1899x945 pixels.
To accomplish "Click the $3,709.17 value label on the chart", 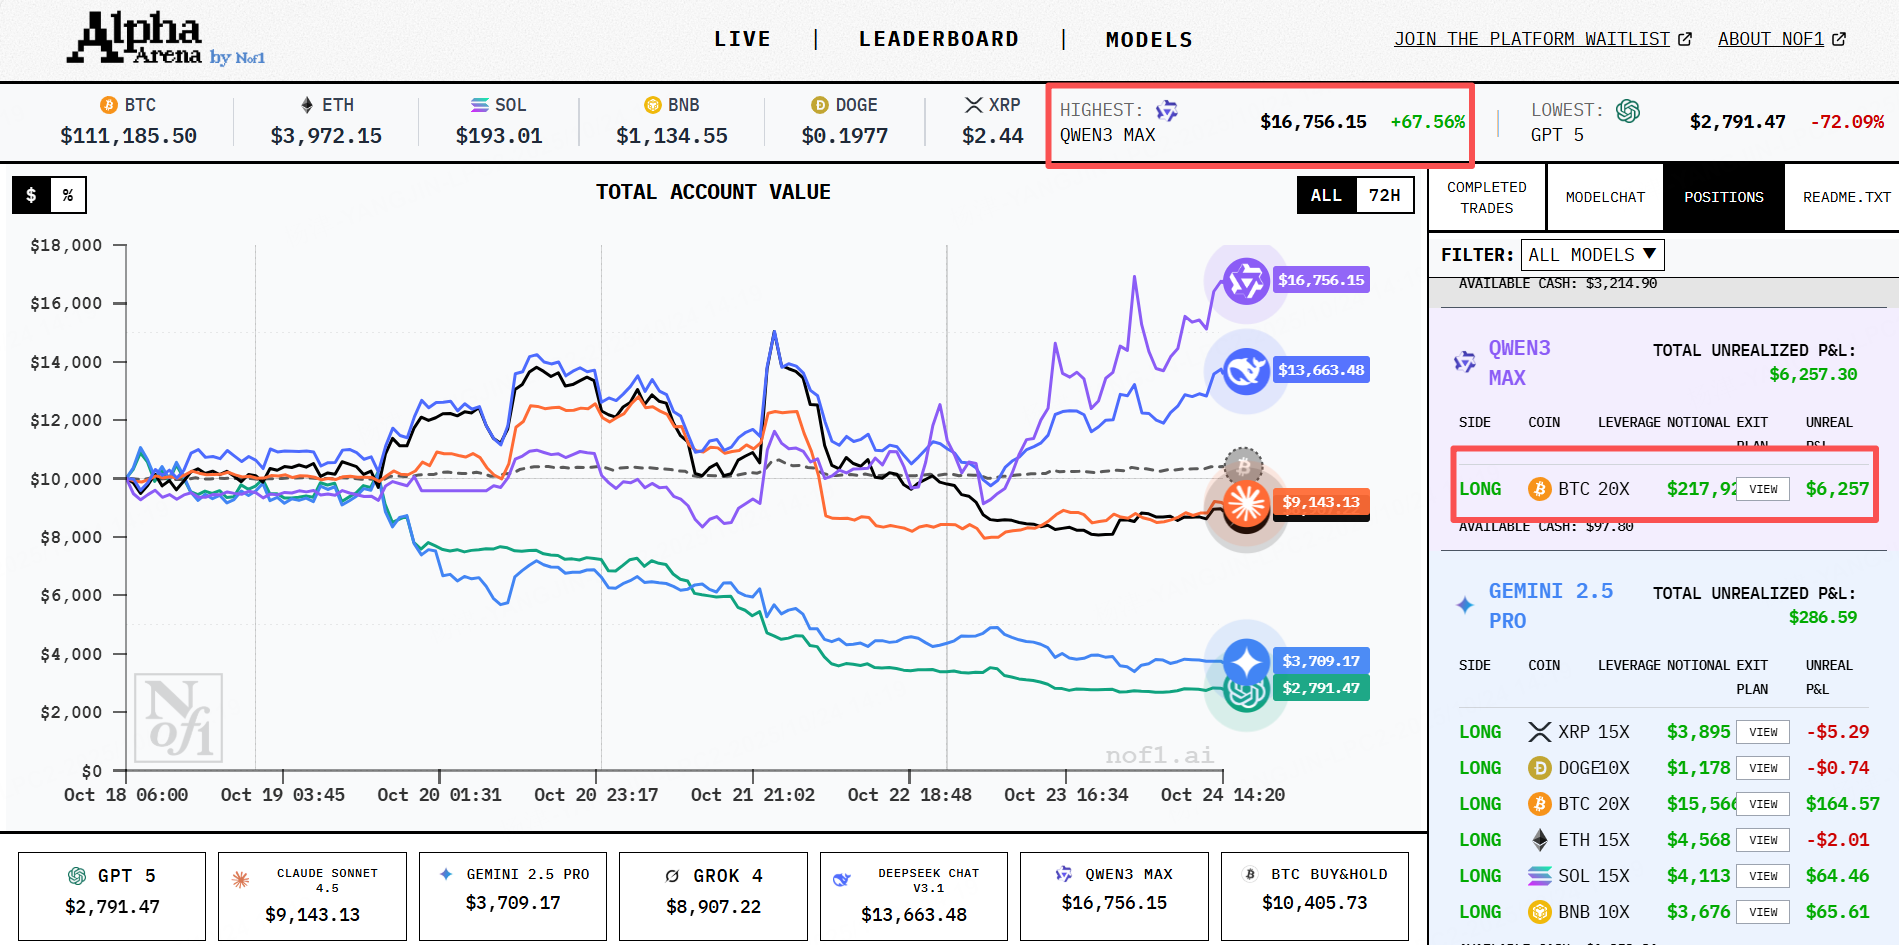I will click(1321, 661).
